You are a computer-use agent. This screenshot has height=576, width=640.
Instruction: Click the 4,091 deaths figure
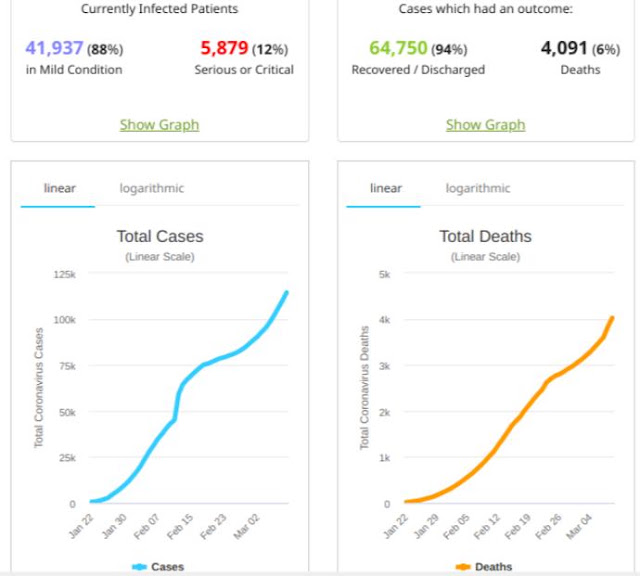pyautogui.click(x=564, y=48)
